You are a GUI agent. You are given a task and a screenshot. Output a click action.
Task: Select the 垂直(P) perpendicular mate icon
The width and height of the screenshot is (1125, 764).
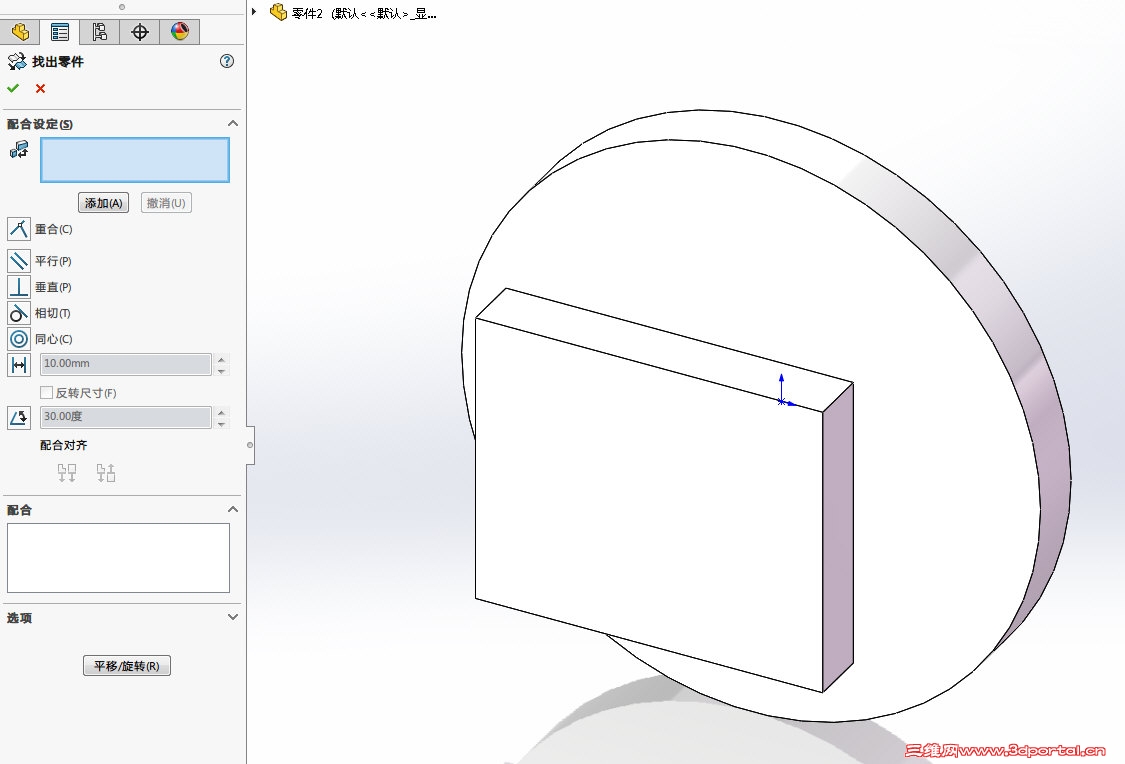(x=19, y=286)
